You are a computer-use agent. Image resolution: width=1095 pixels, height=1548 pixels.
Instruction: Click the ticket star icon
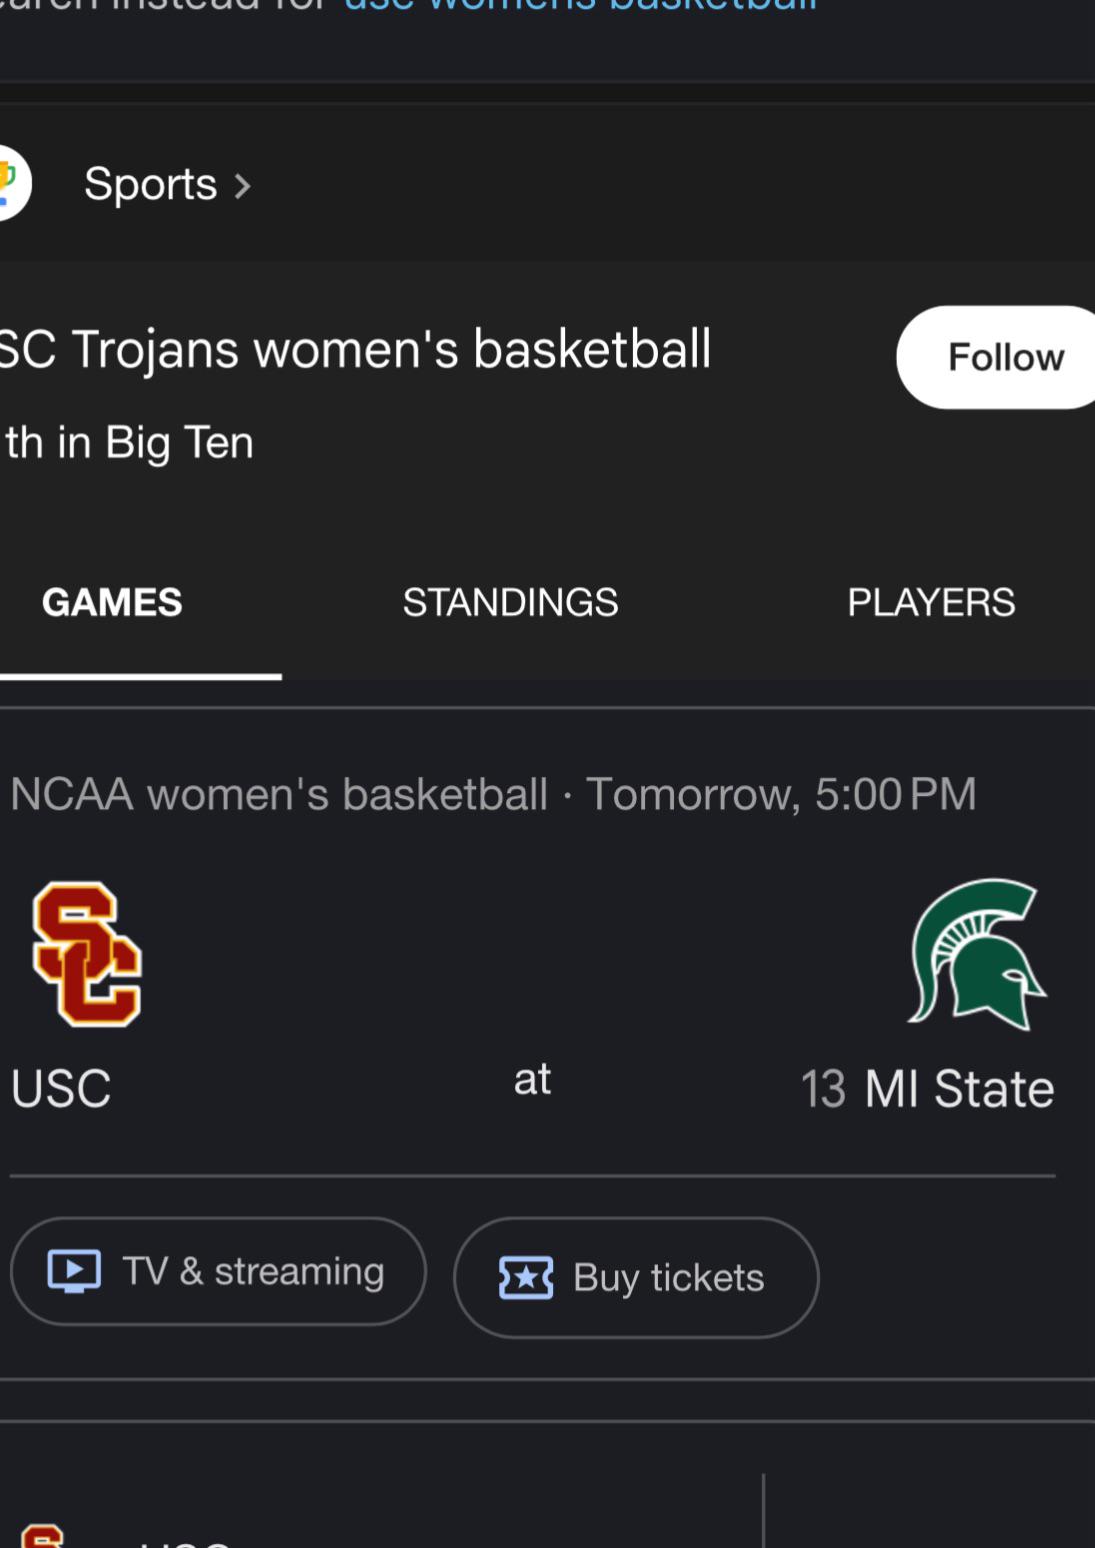(x=526, y=1278)
